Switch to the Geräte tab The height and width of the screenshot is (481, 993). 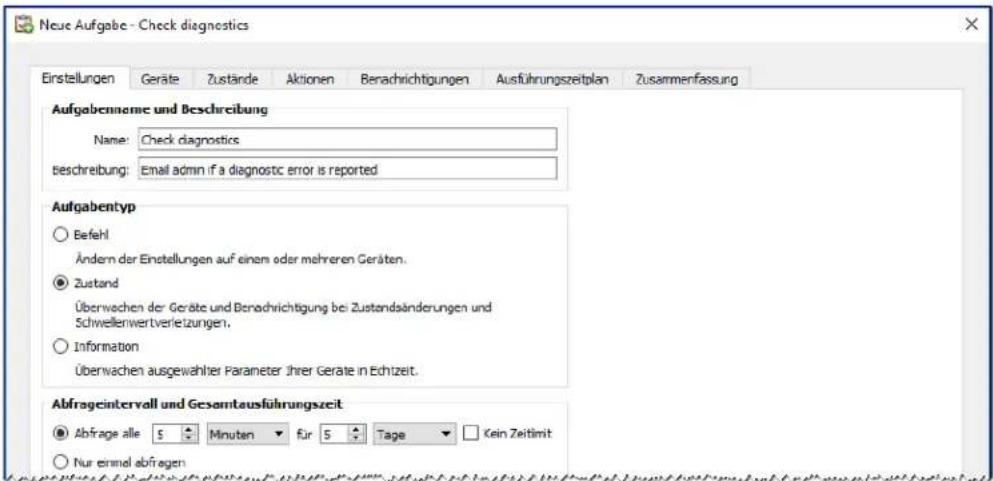(x=161, y=80)
